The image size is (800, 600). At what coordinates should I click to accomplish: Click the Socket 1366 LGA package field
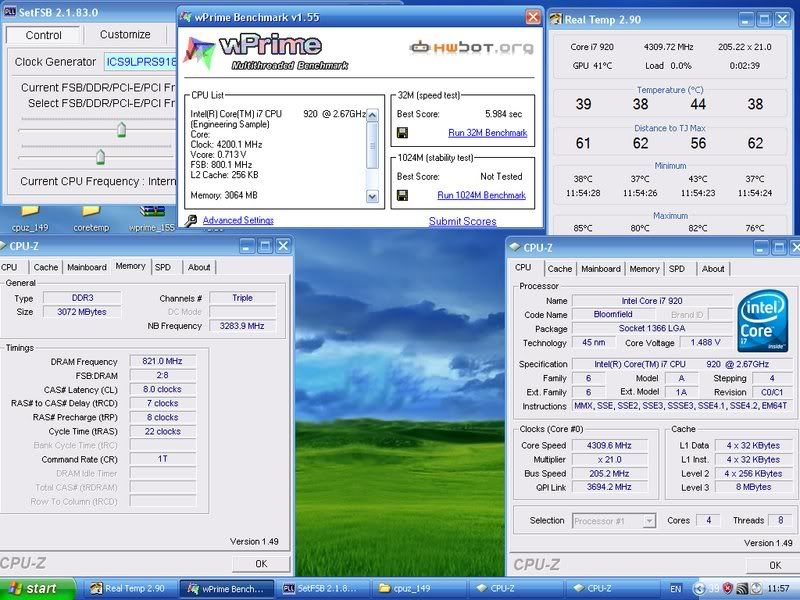(x=652, y=329)
